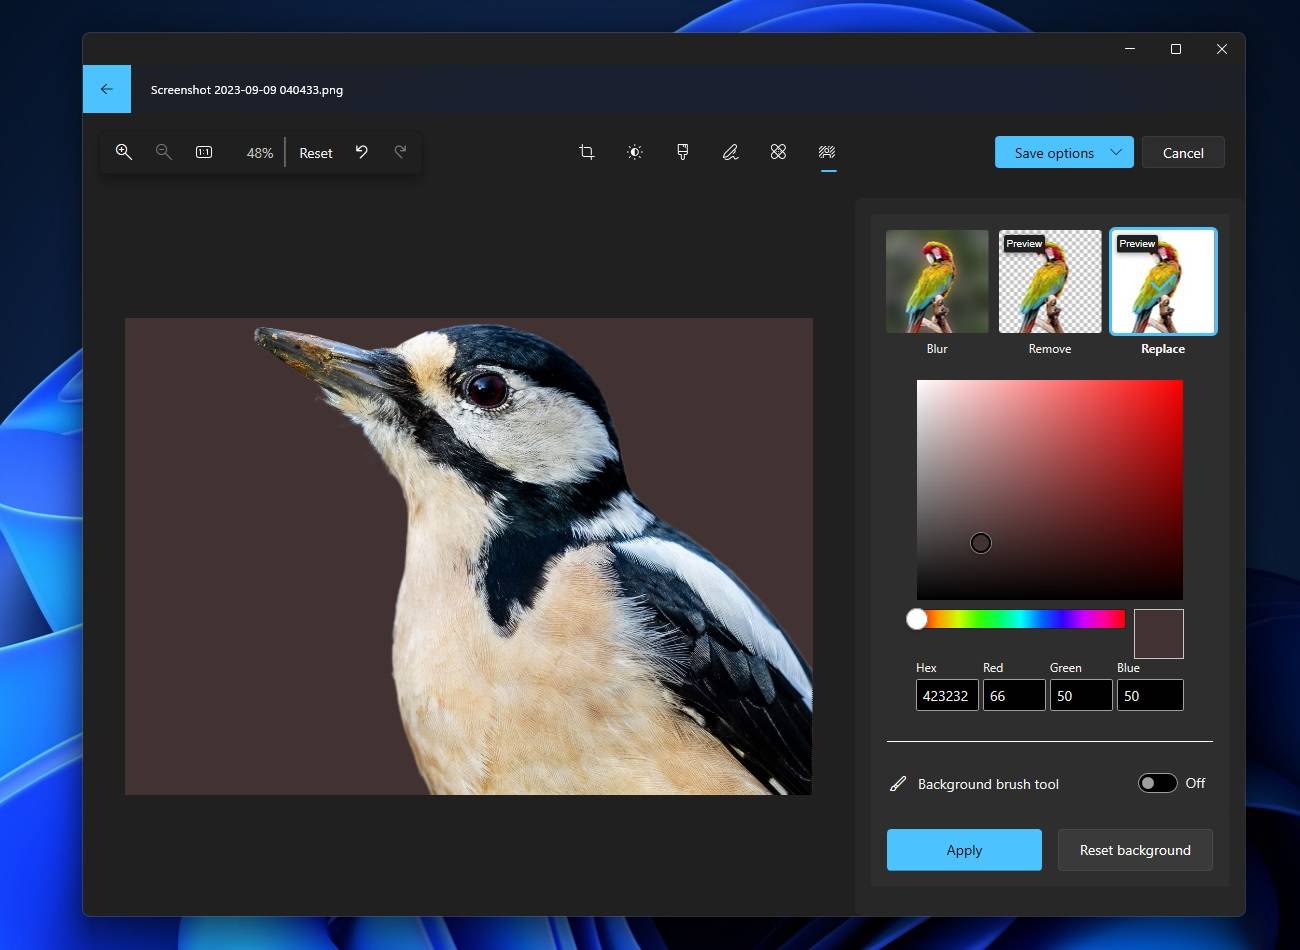
Task: Select the Filters tool
Action: pos(682,152)
